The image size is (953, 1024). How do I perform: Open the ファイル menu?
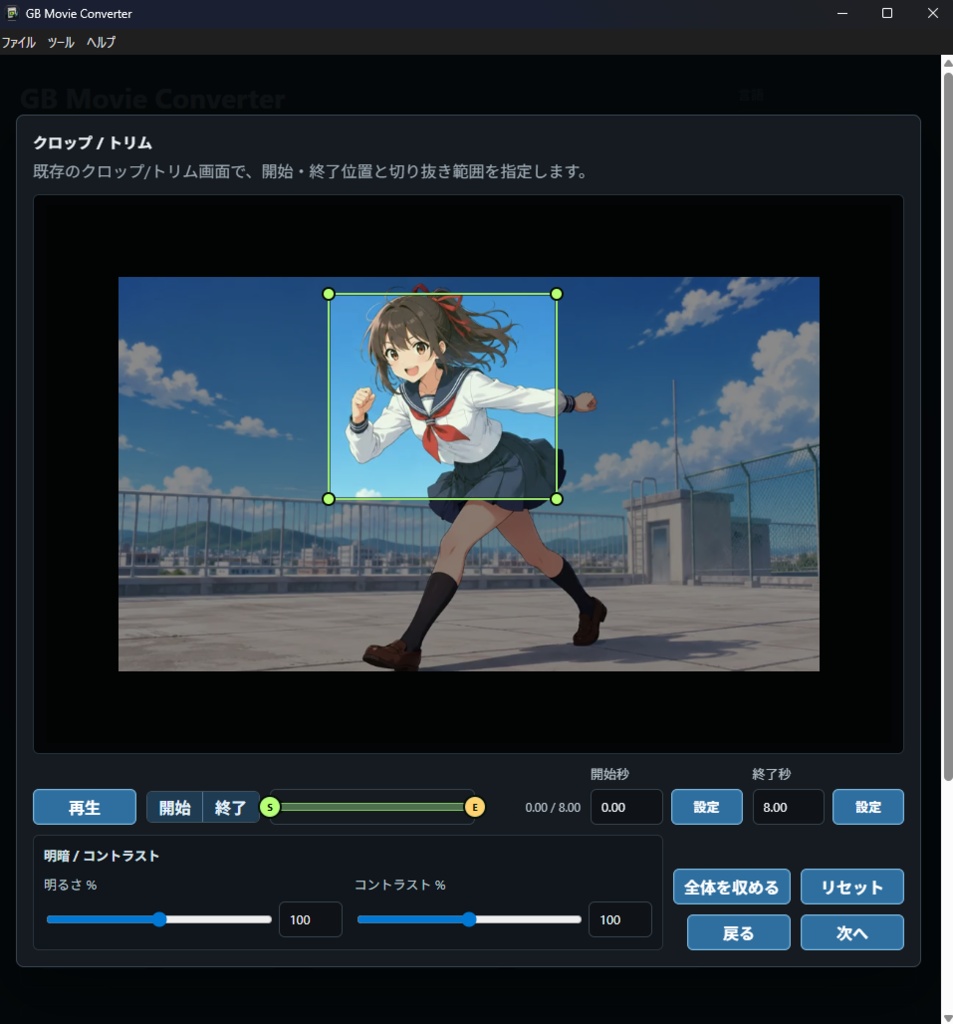18,42
